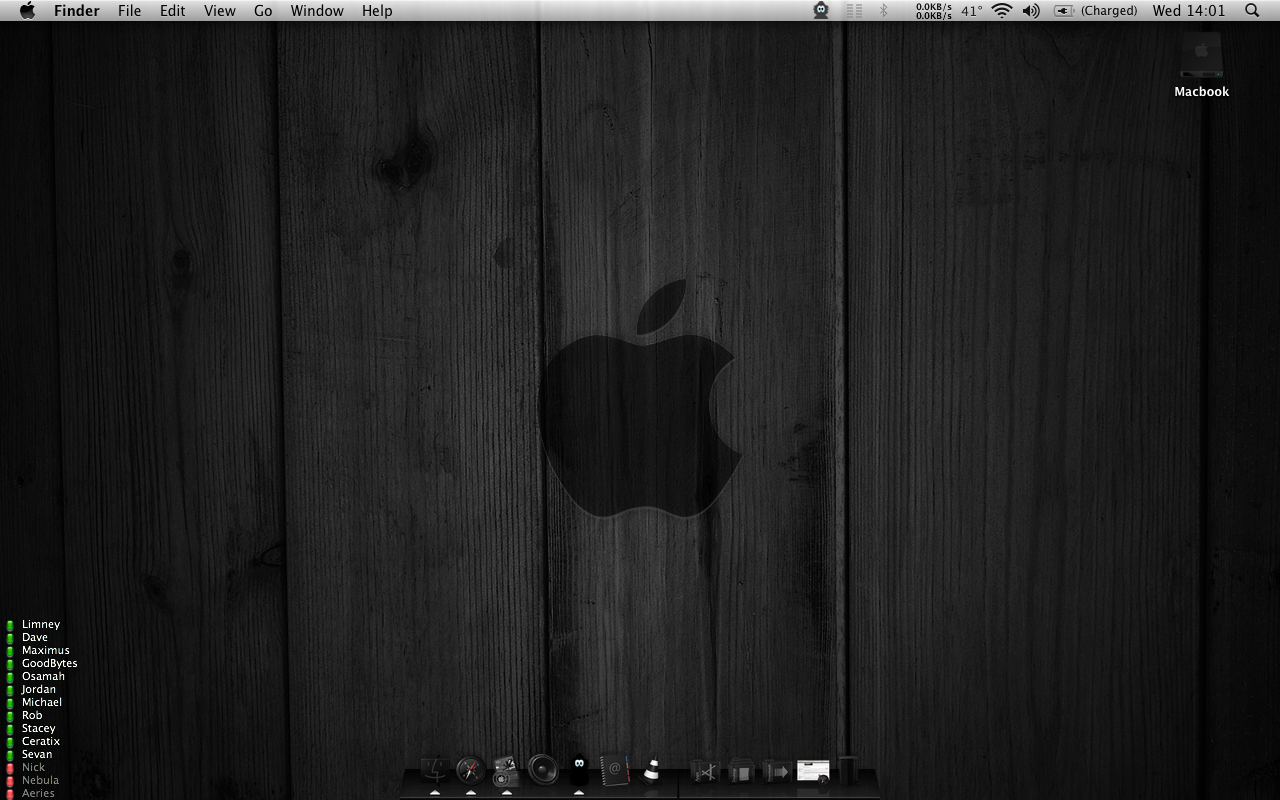Select contact Ceratix in buddy list

click(41, 741)
